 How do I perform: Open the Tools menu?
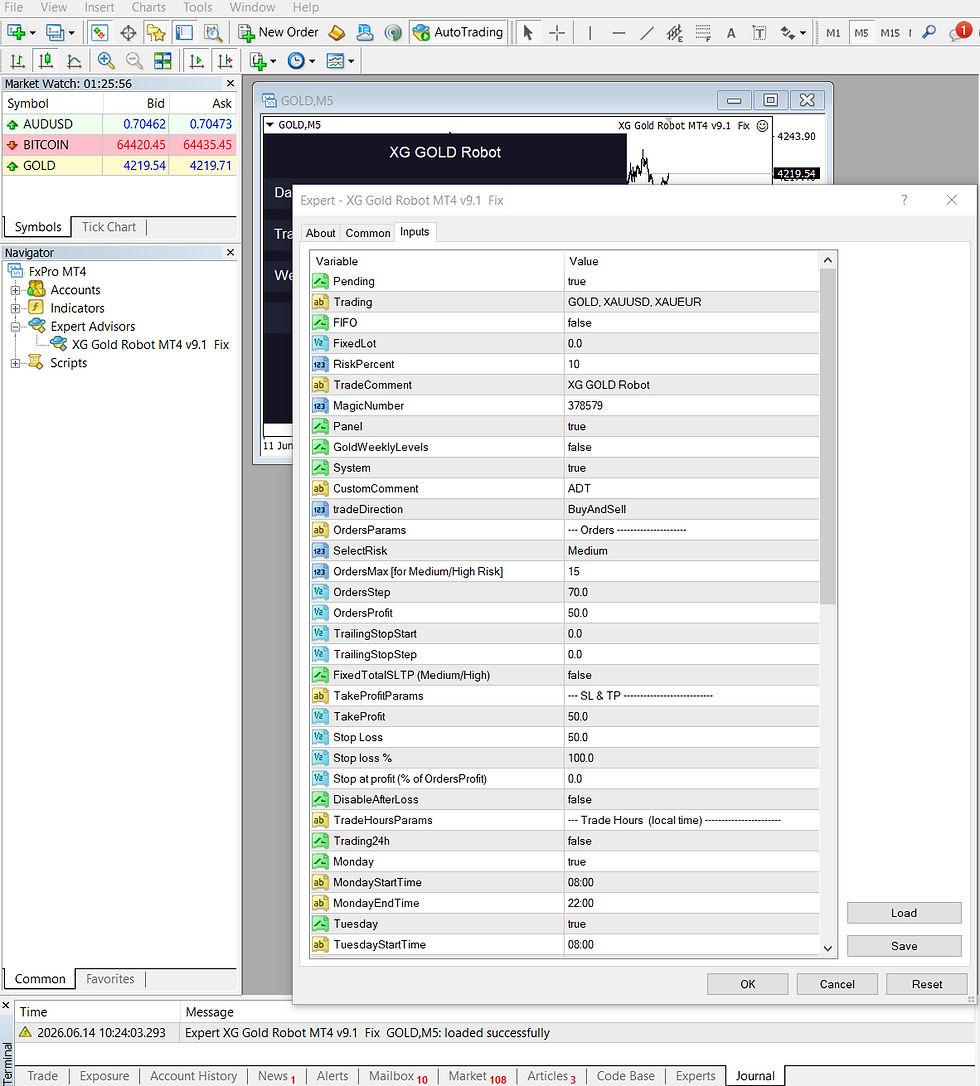click(197, 8)
